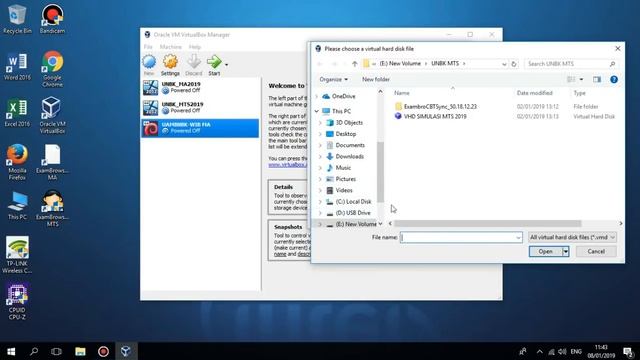Refresh the folder view in dialog
The width and height of the screenshot is (640, 360).
pos(514,64)
